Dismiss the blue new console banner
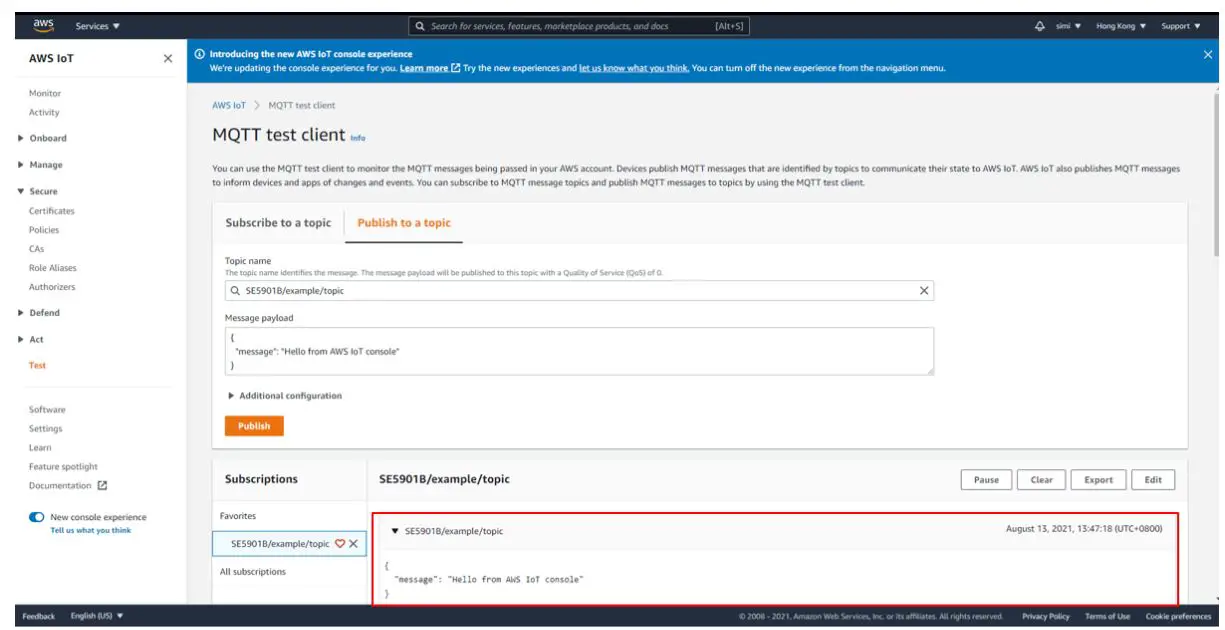This screenshot has height=630, width=1225. tap(1207, 54)
